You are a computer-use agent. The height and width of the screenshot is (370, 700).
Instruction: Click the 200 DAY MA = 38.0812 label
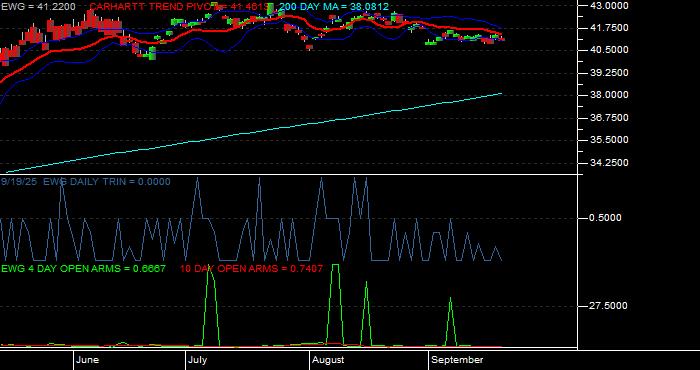pos(333,7)
